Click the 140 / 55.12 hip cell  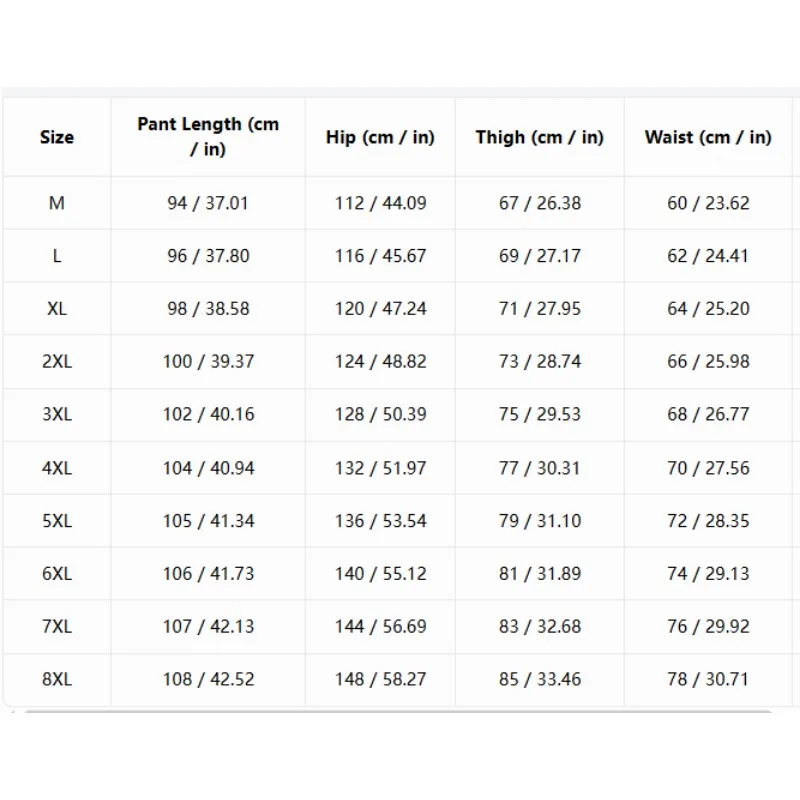point(380,573)
